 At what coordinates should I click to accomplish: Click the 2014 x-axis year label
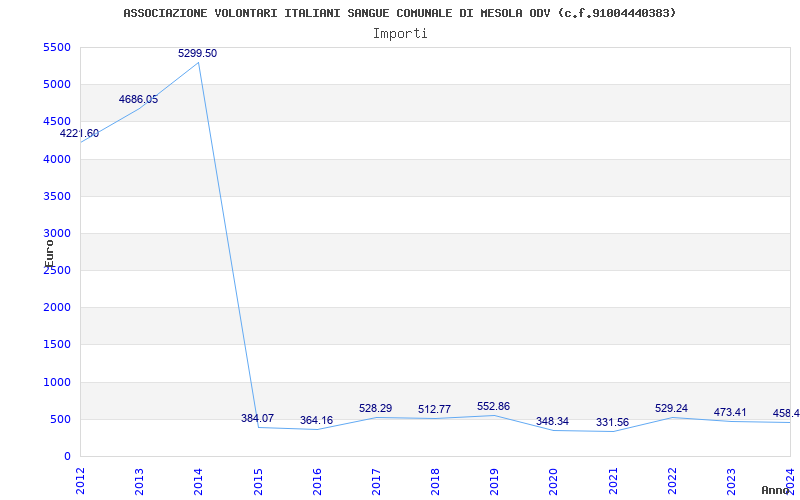(198, 481)
